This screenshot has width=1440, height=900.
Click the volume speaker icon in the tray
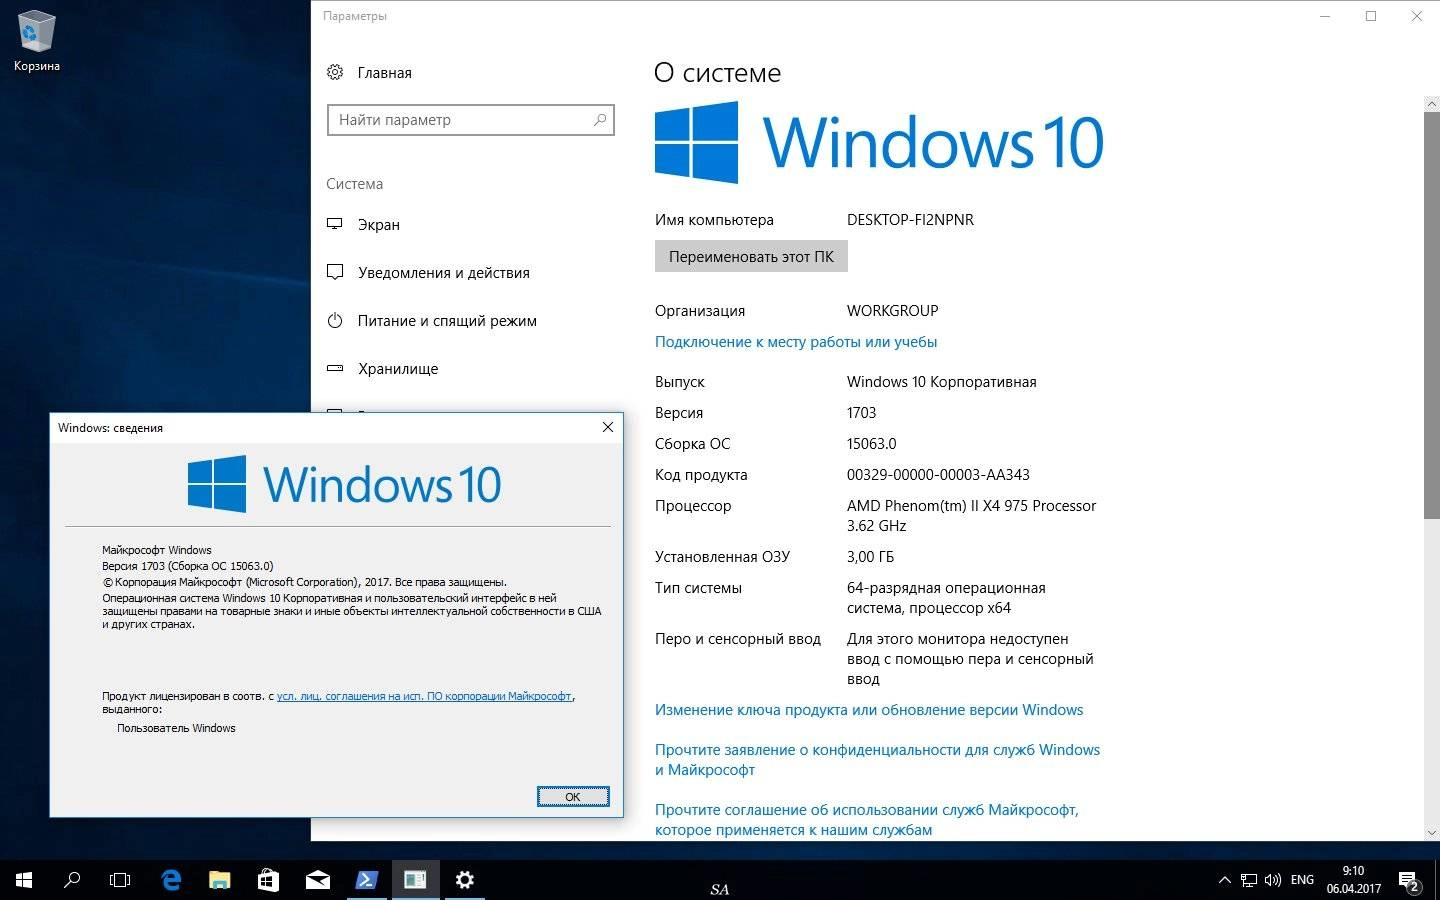point(1273,881)
